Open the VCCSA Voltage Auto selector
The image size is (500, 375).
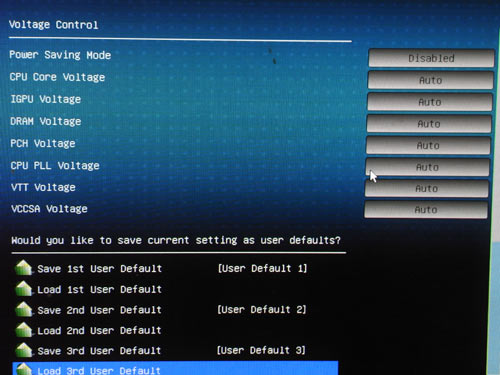tap(426, 210)
